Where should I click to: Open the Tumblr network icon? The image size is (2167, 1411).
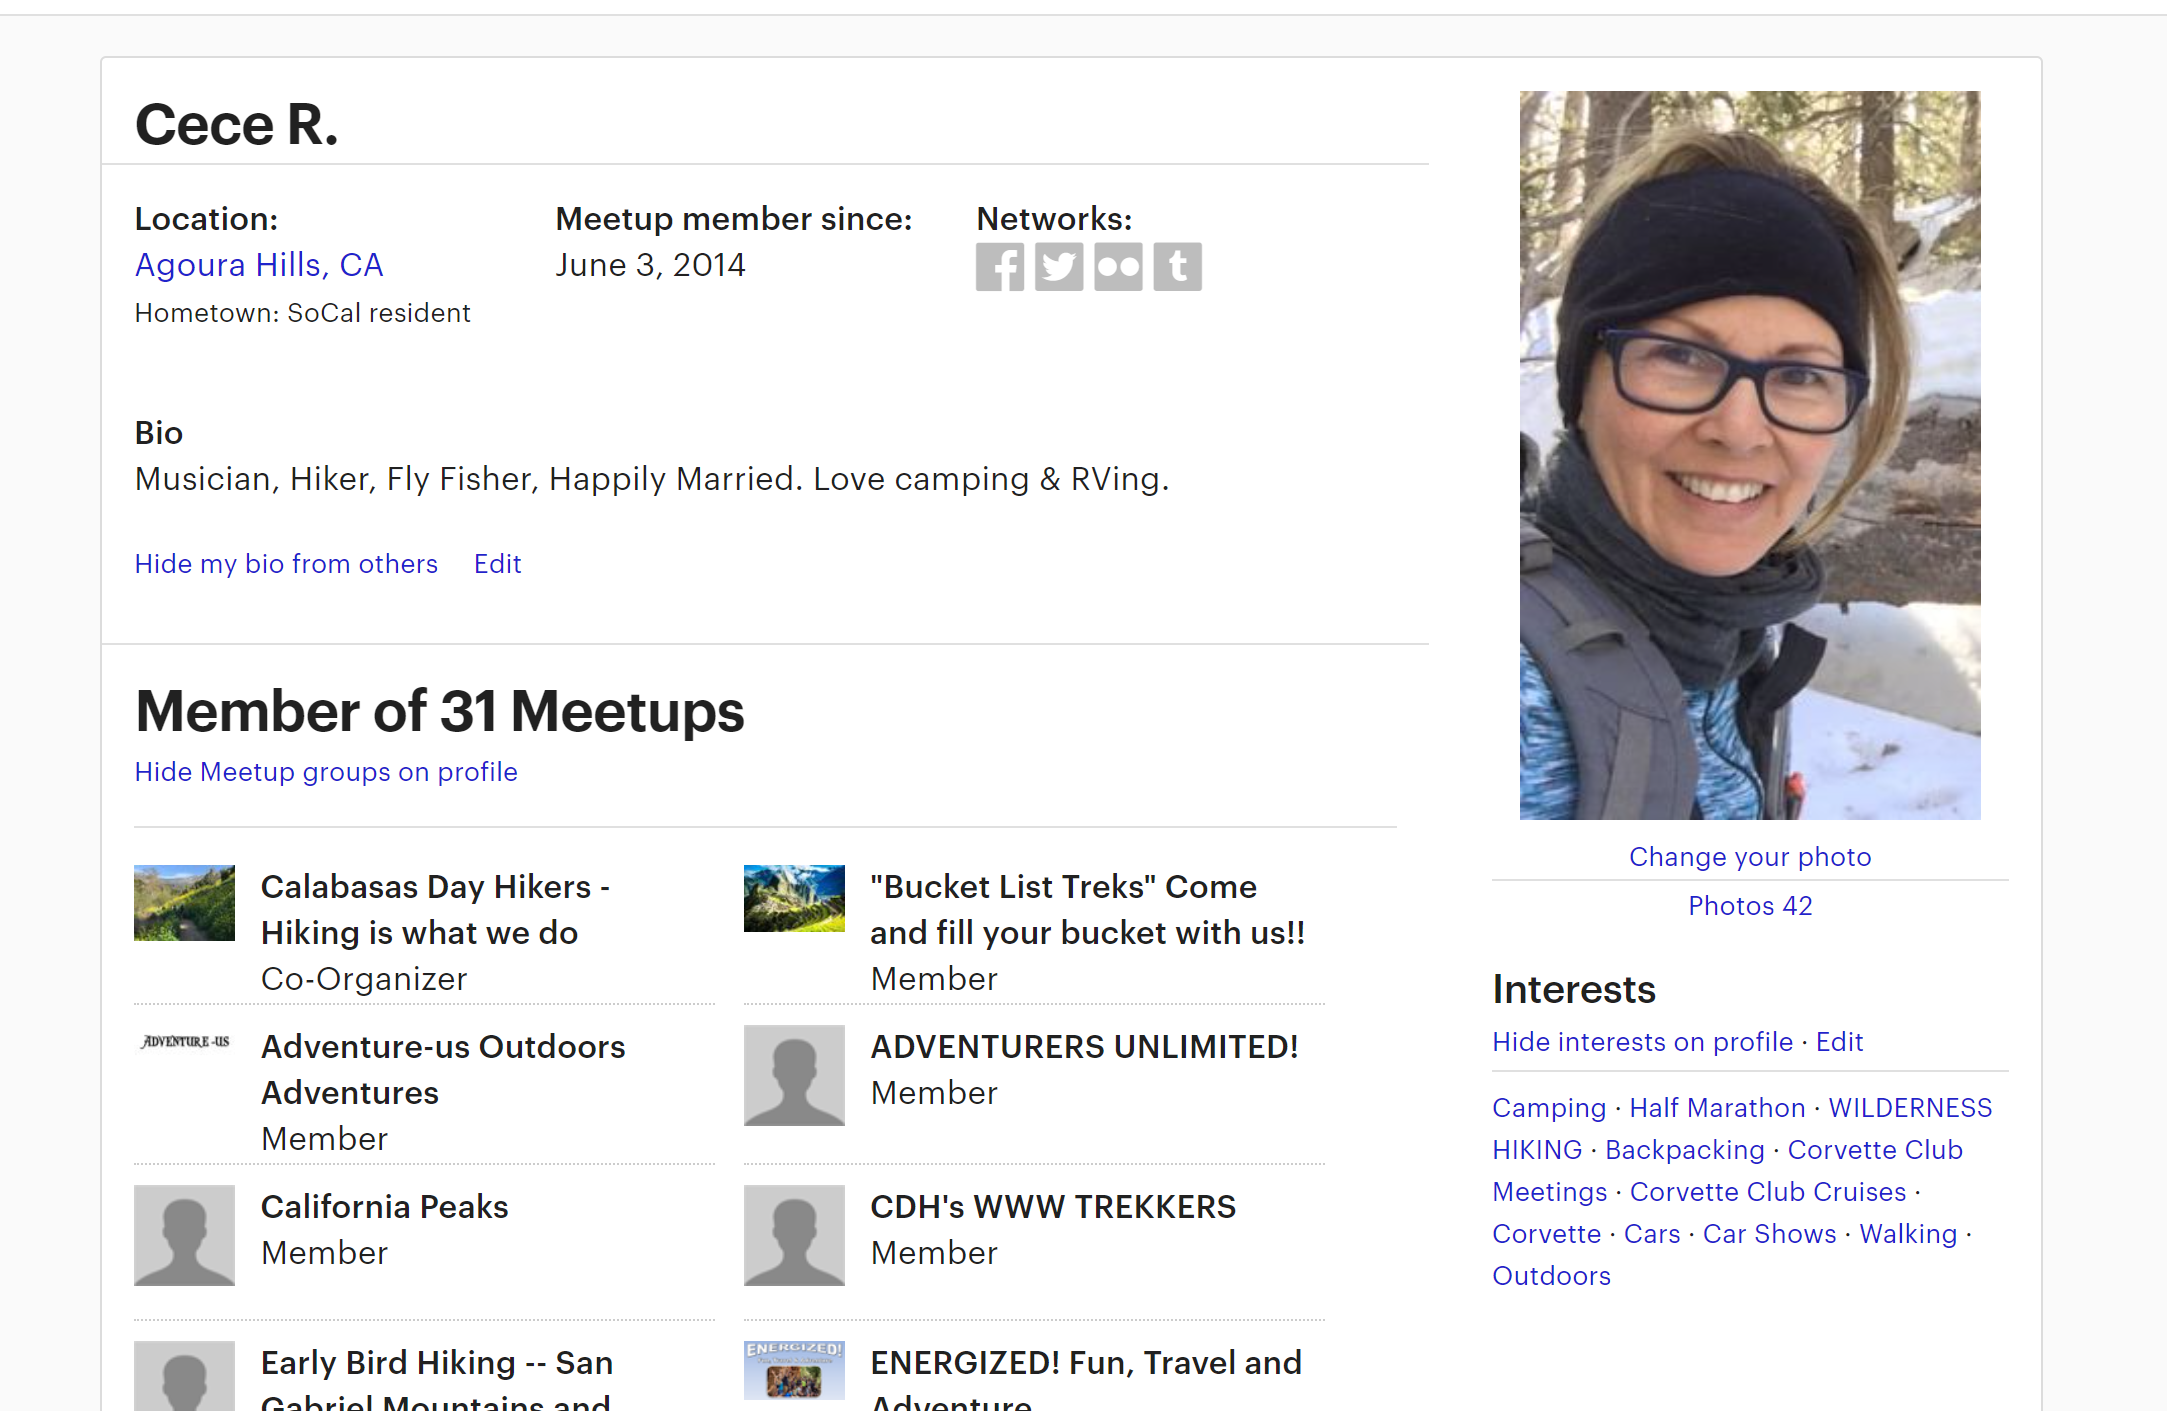click(1177, 267)
